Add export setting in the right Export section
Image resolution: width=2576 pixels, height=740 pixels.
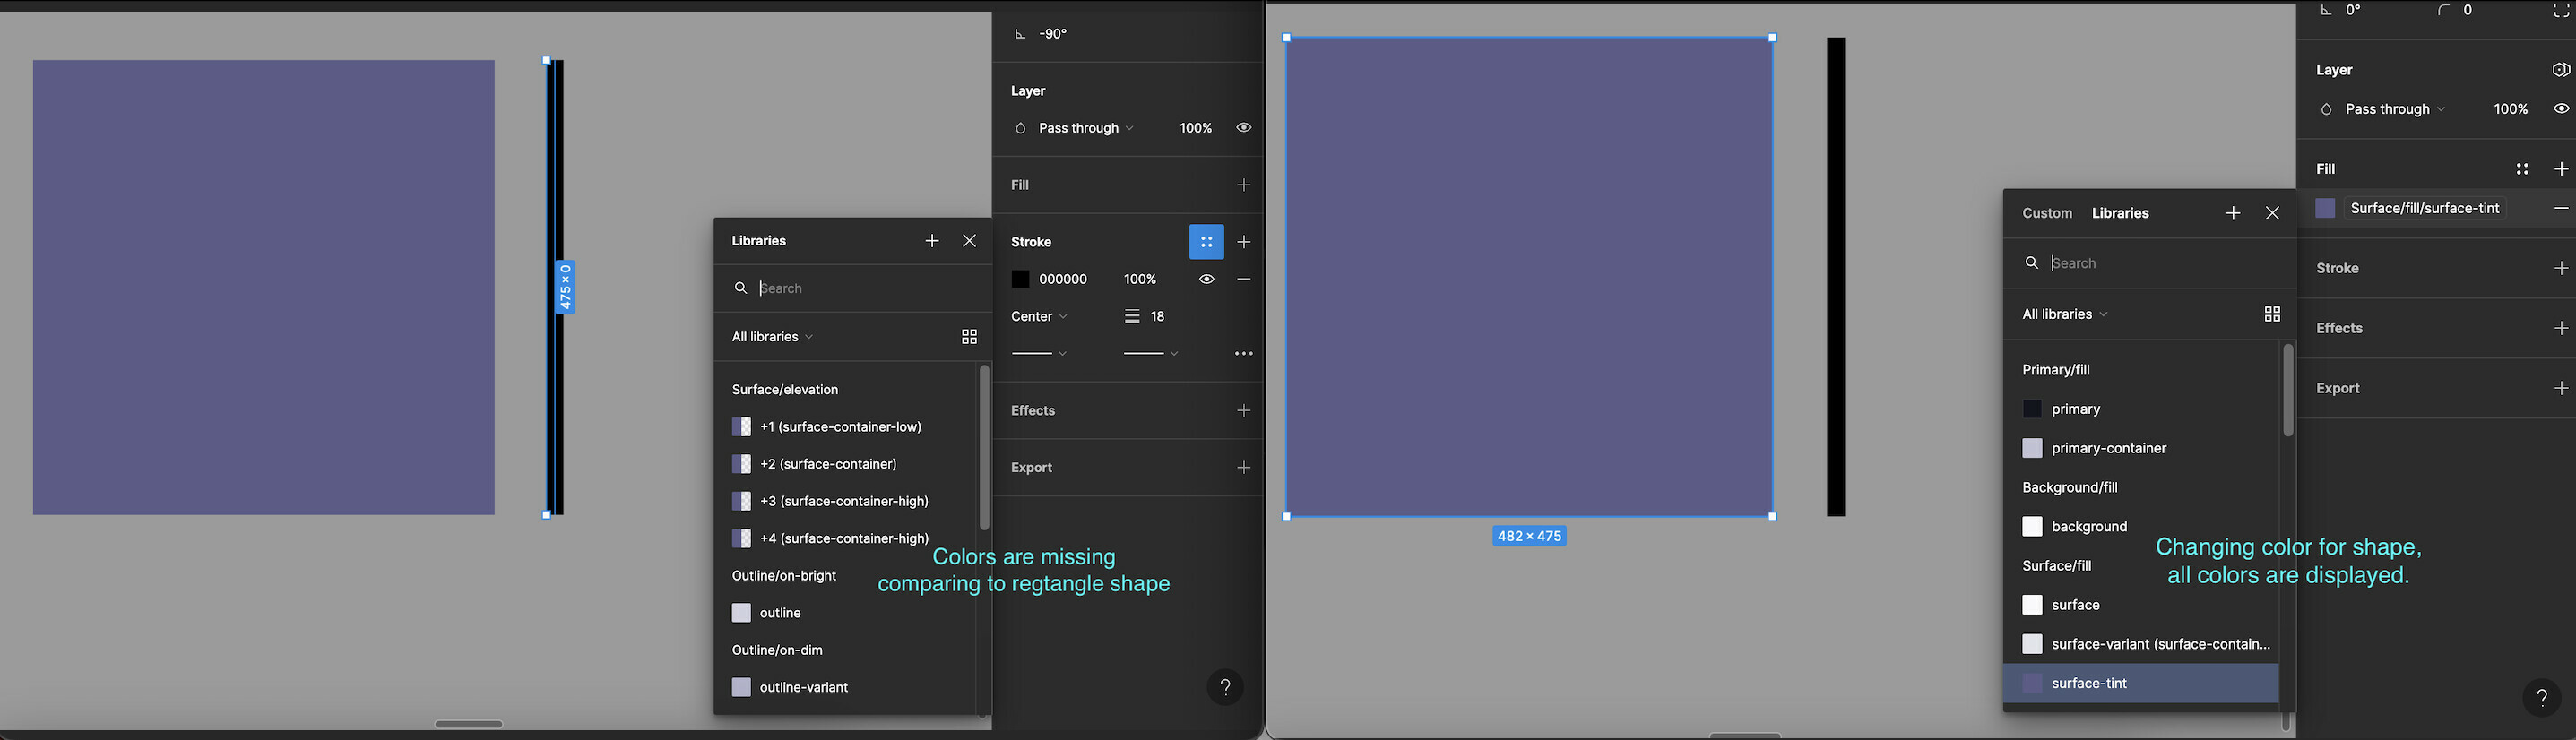[2560, 388]
